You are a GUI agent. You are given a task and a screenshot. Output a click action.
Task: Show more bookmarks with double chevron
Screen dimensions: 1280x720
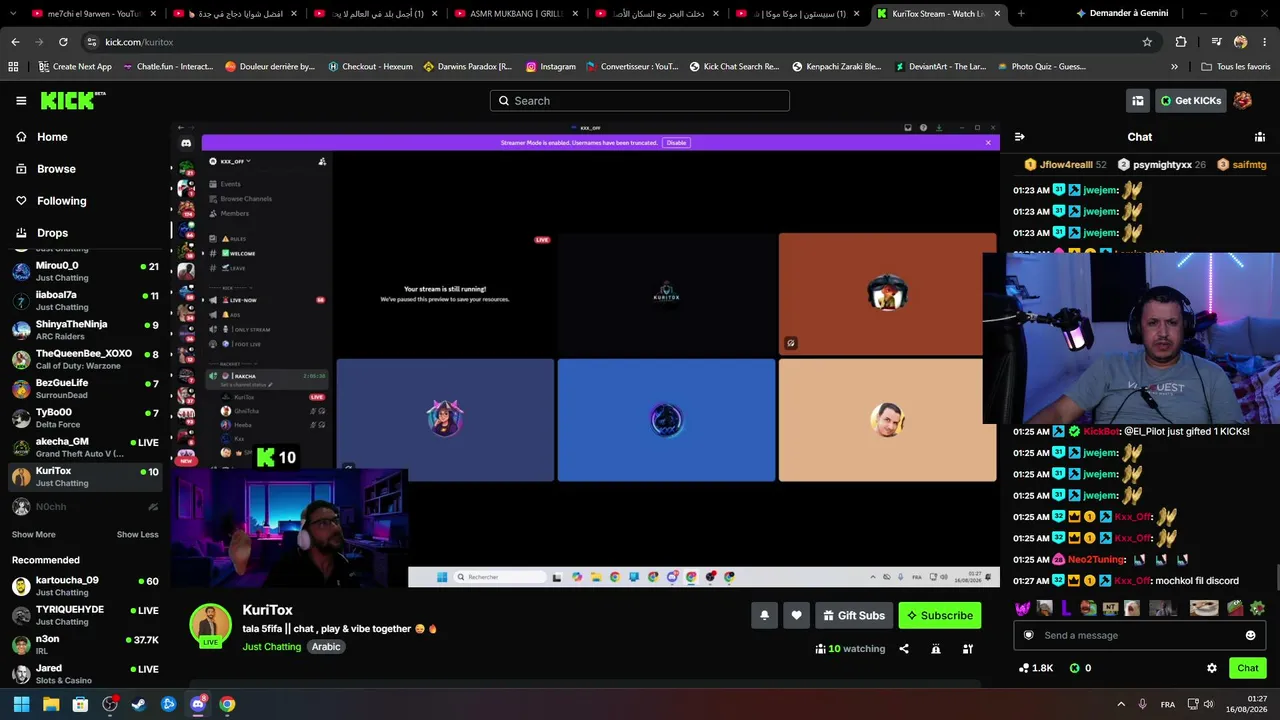[1174, 67]
